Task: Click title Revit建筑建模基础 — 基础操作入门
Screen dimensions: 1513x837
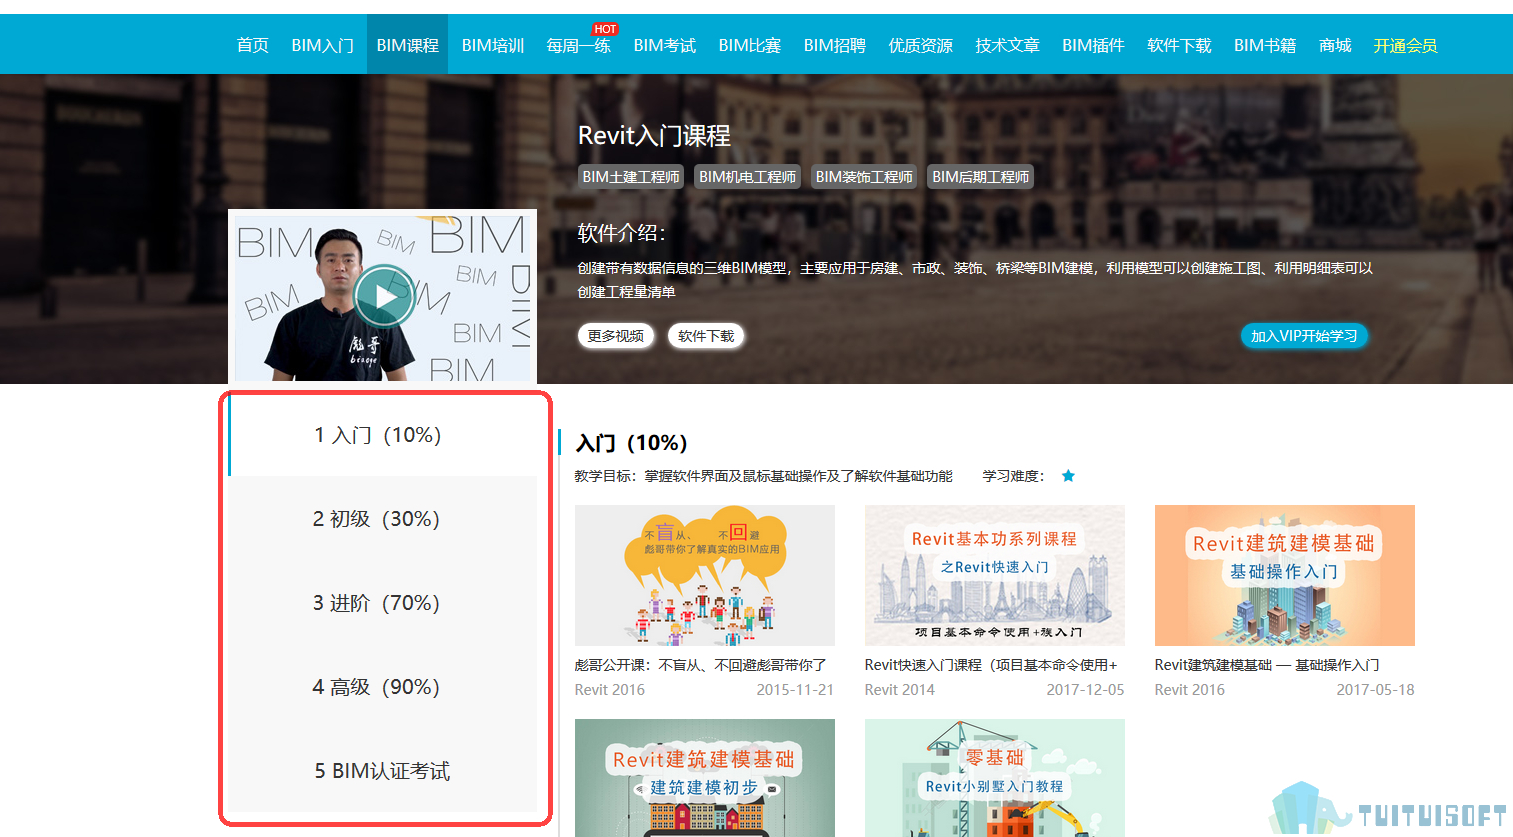Action: [x=1267, y=665]
